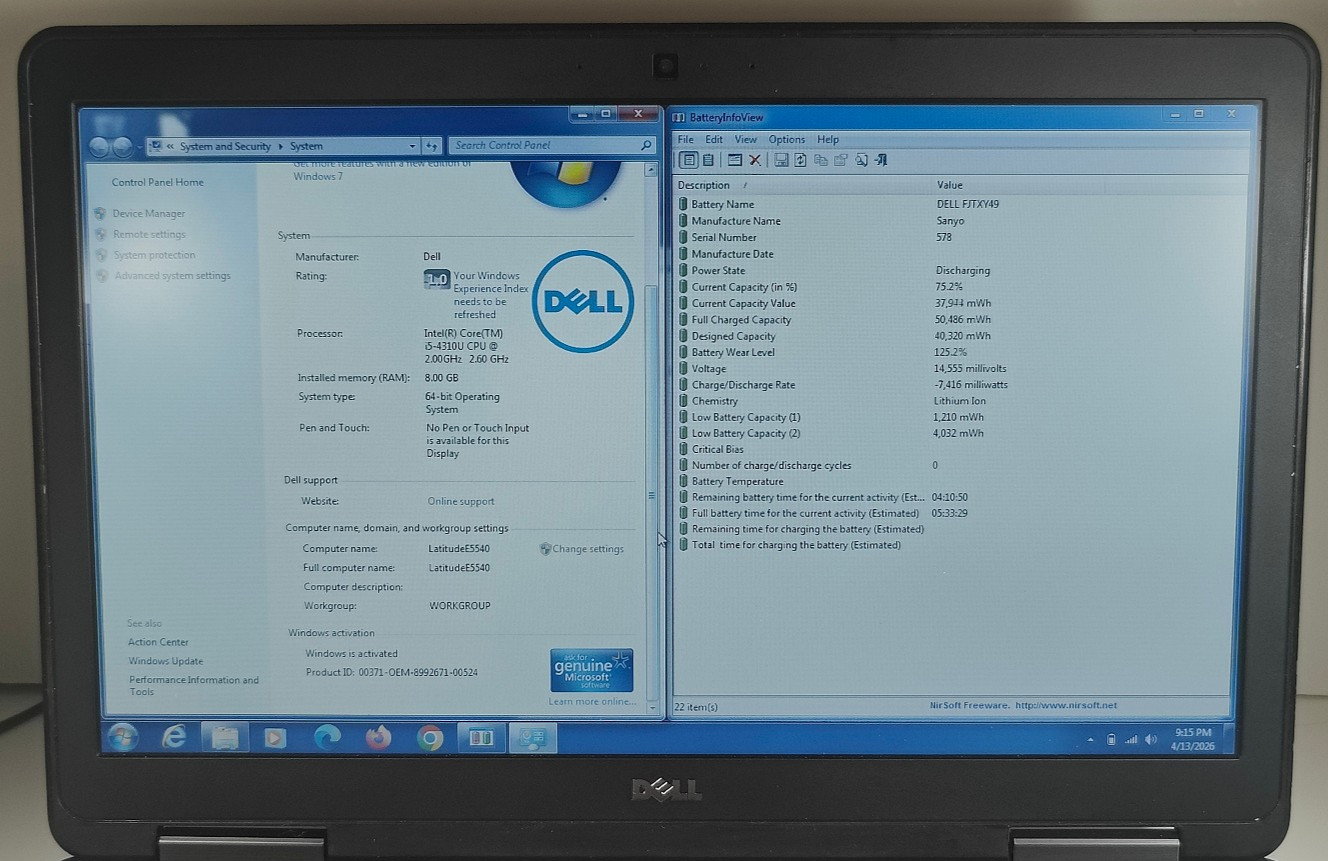Click Forward arrow in Control Panel window
This screenshot has height=861, width=1328.
pyautogui.click(x=122, y=147)
